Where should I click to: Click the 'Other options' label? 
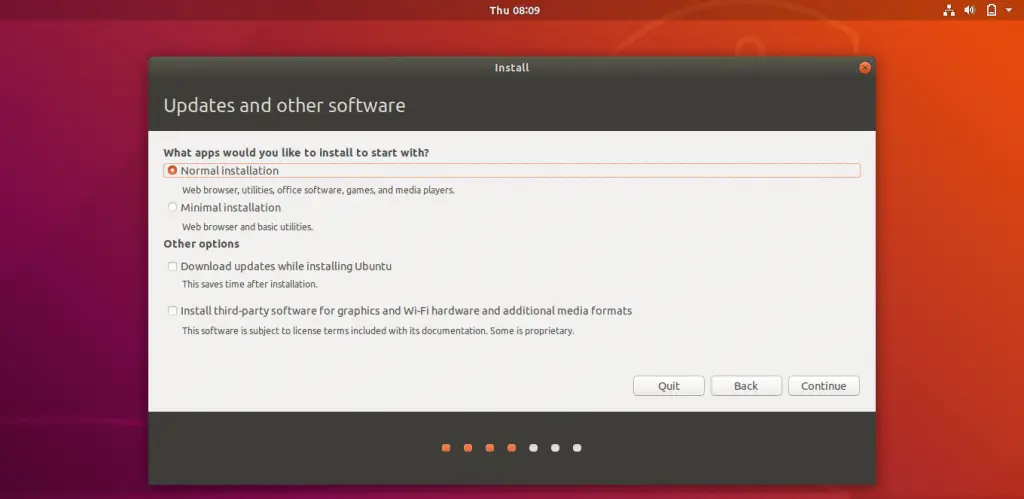pos(201,244)
